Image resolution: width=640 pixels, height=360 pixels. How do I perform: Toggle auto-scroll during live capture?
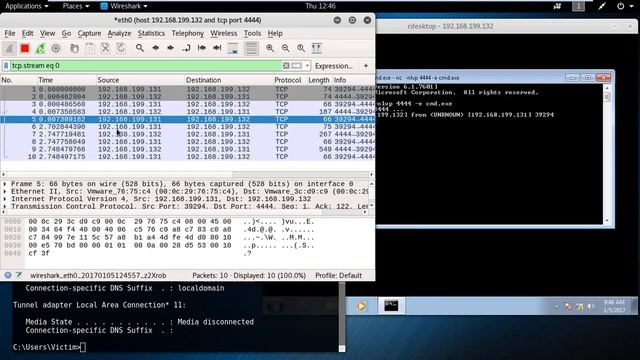point(233,49)
